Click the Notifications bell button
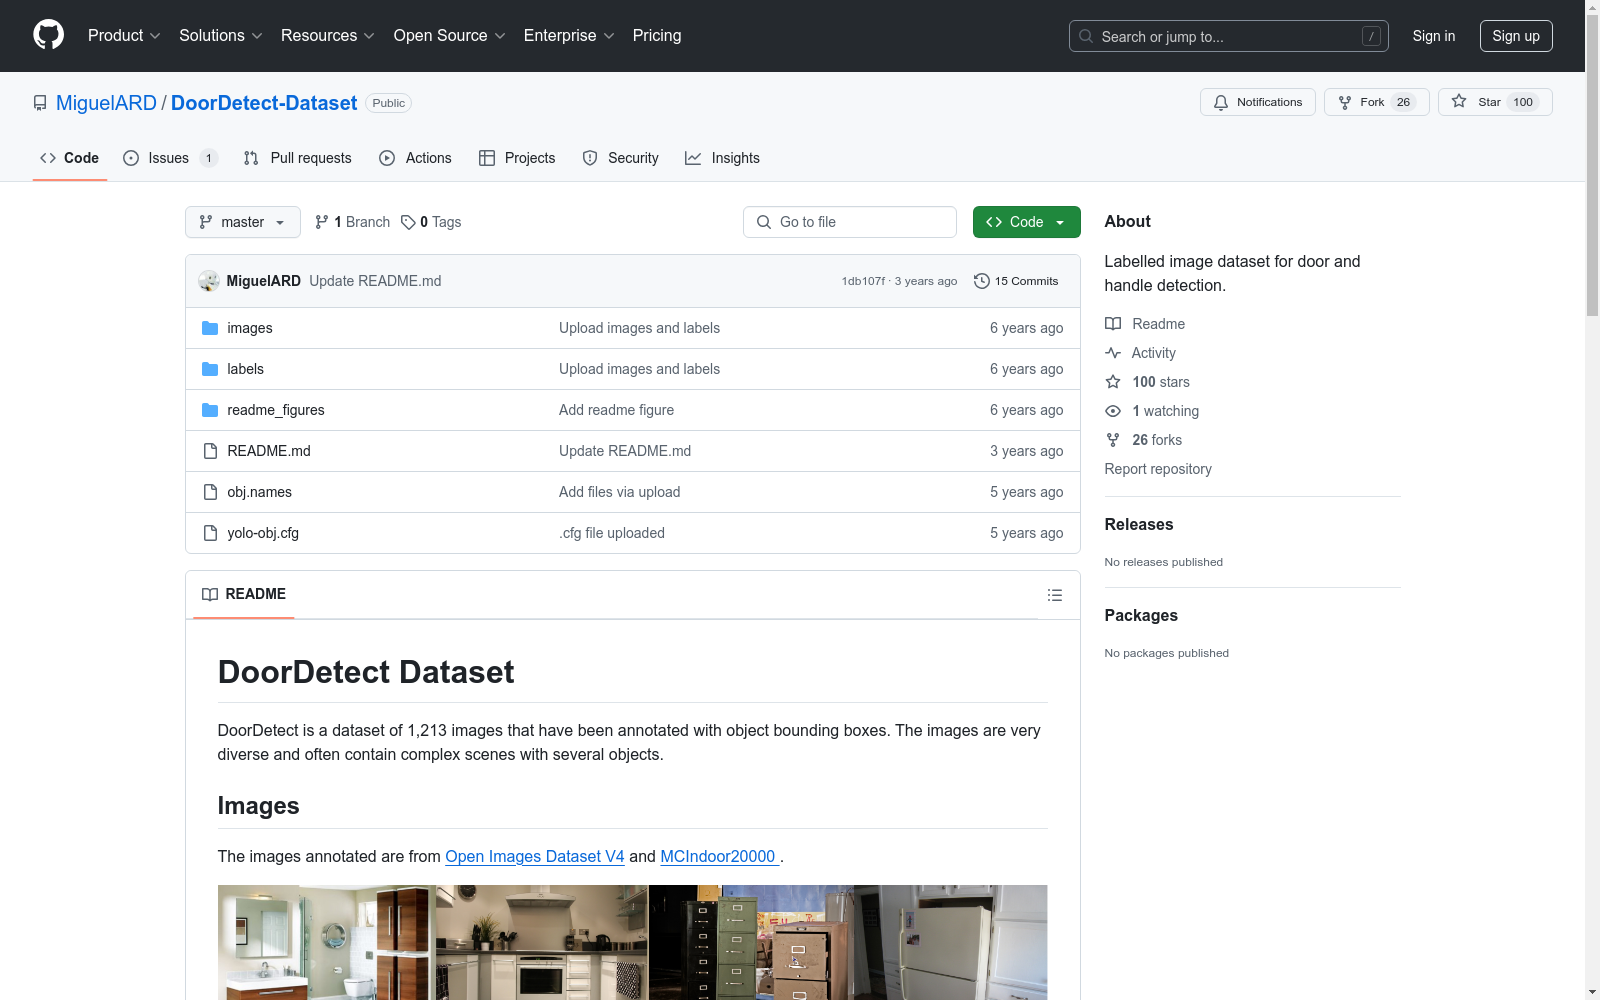The image size is (1600, 1000). point(1257,102)
